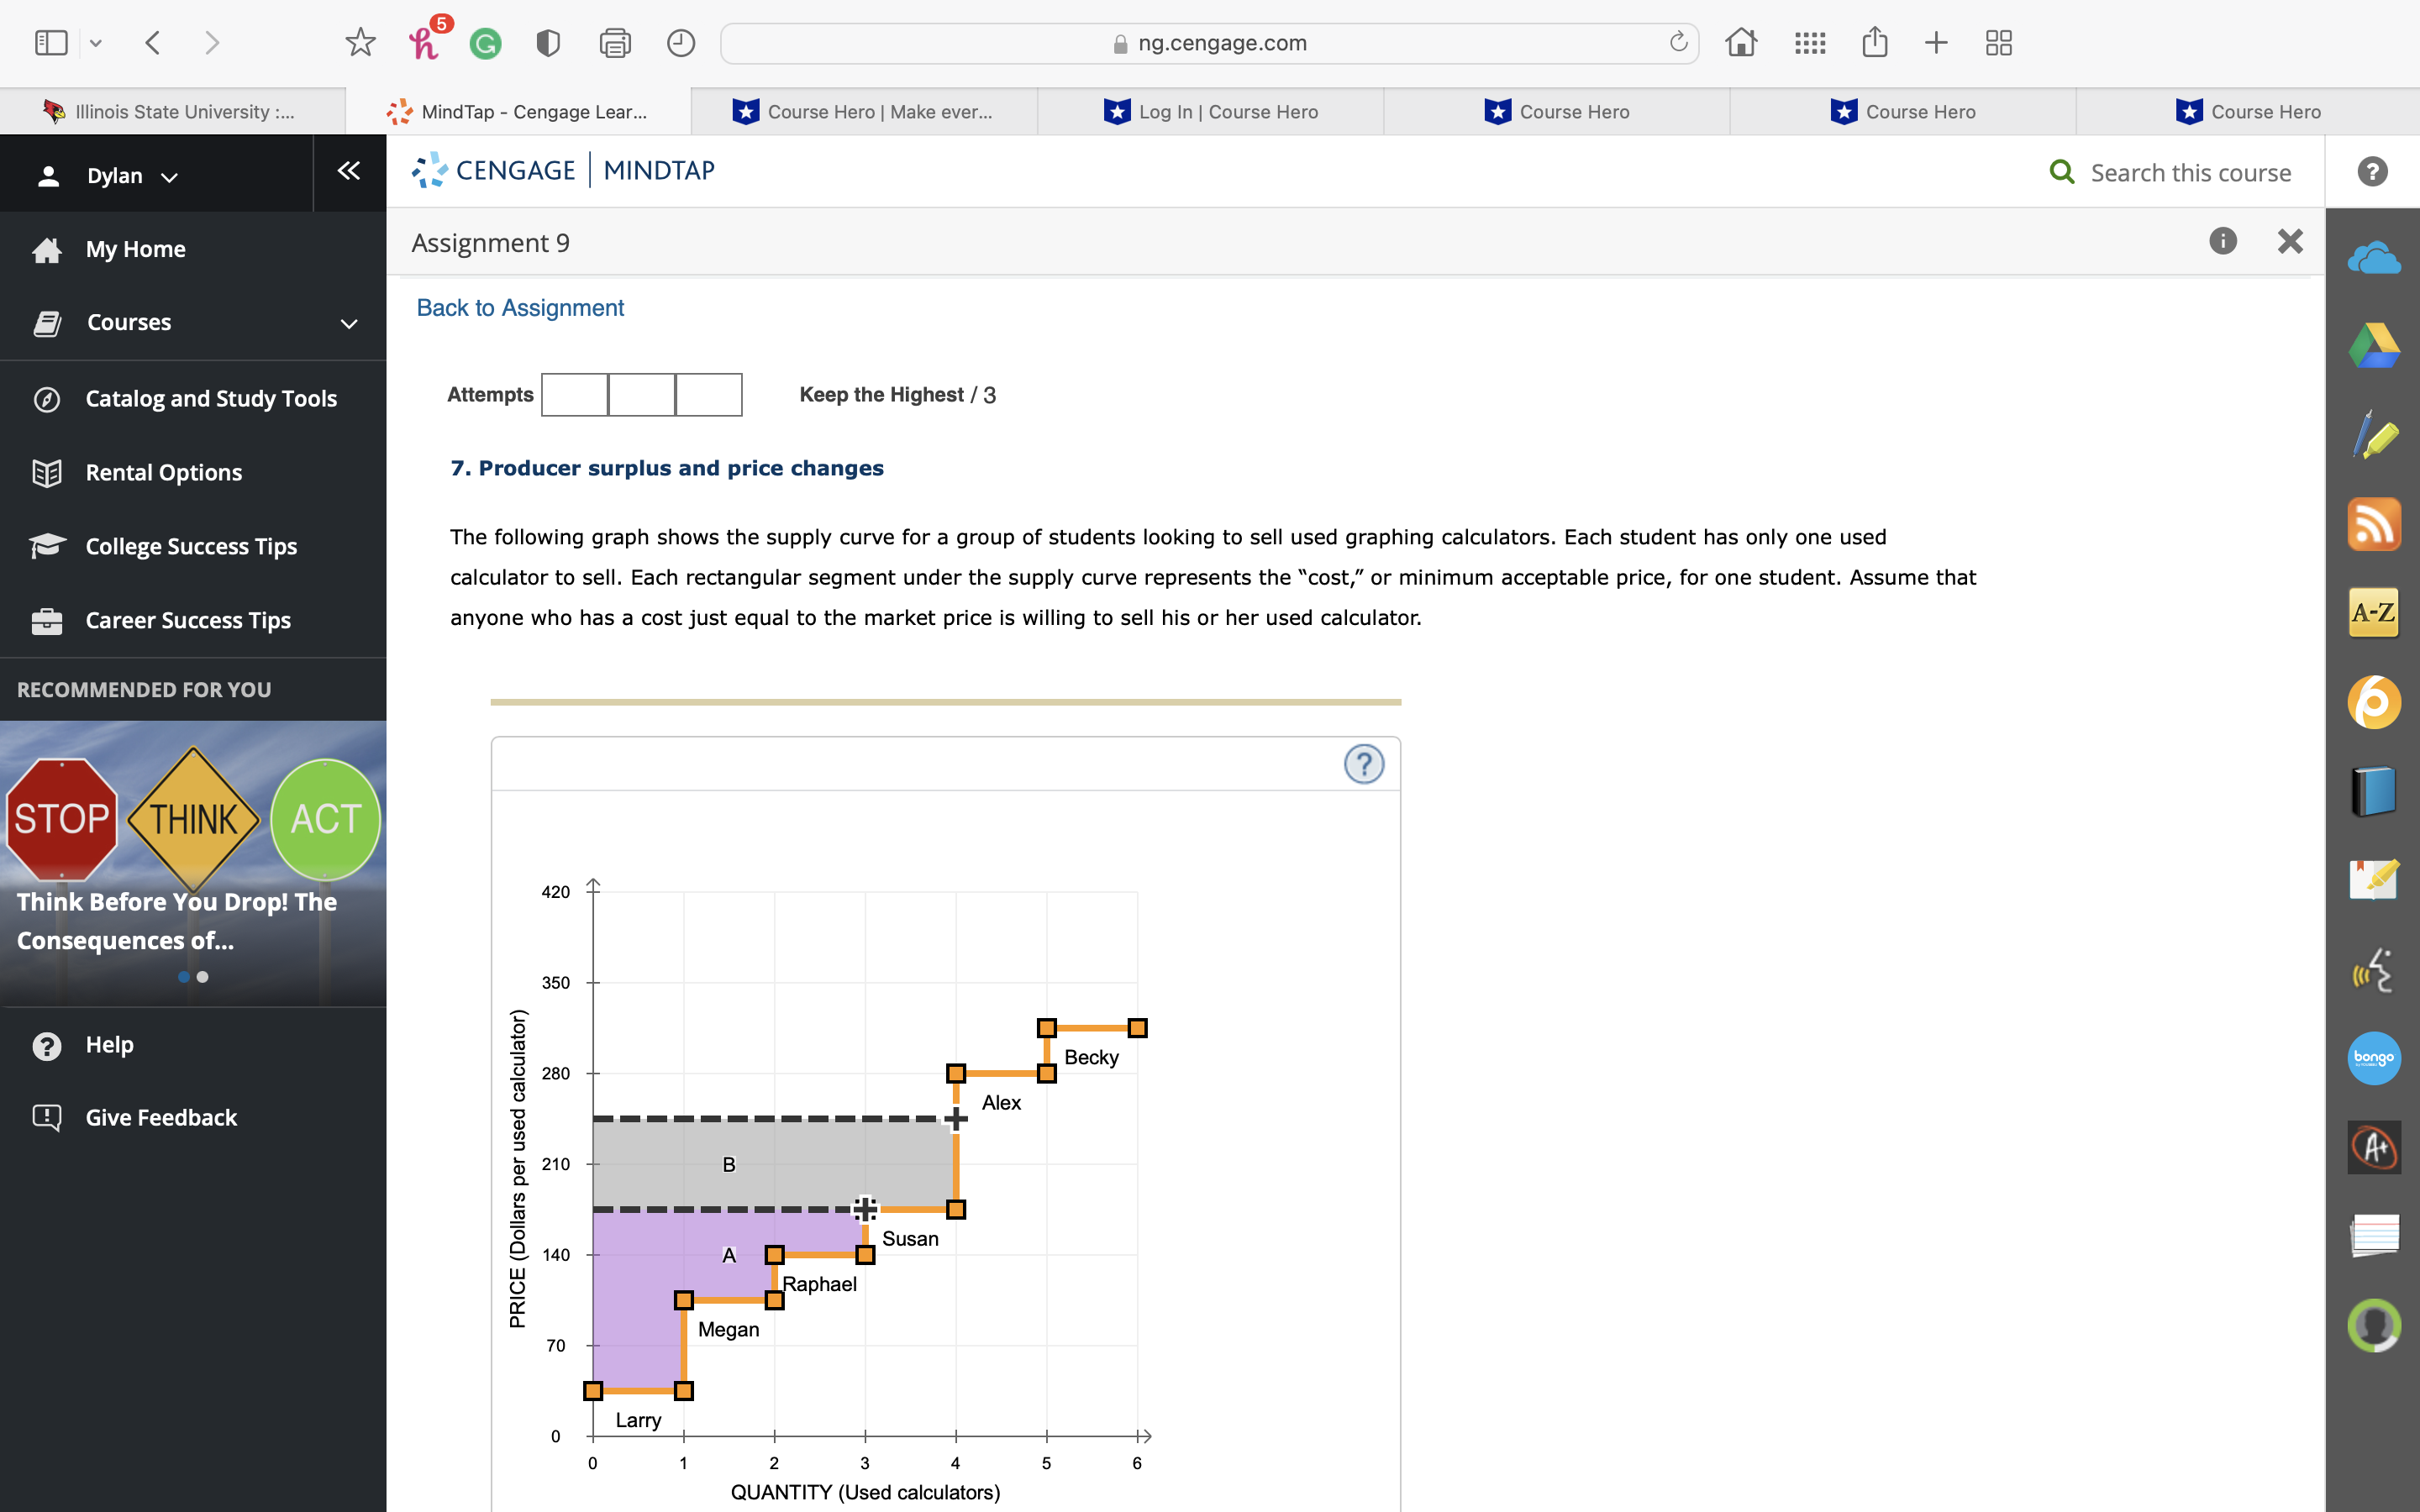Click the Google Drive icon
This screenshot has height=1512, width=2420.
point(2373,347)
